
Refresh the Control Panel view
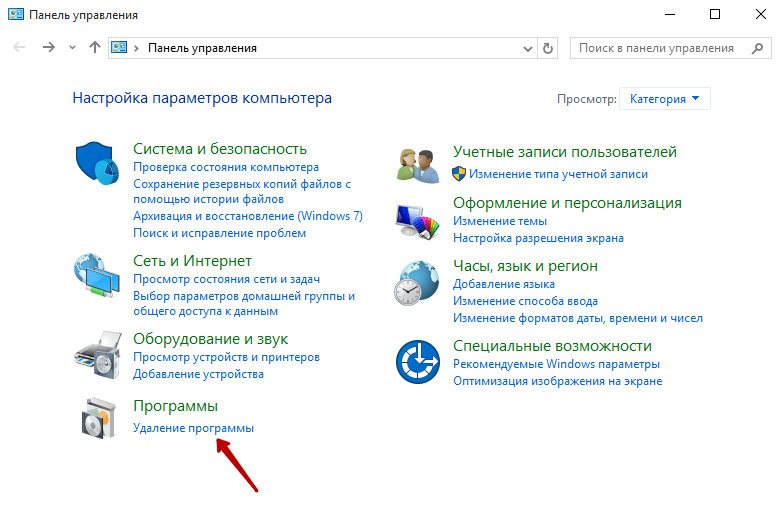(x=548, y=48)
